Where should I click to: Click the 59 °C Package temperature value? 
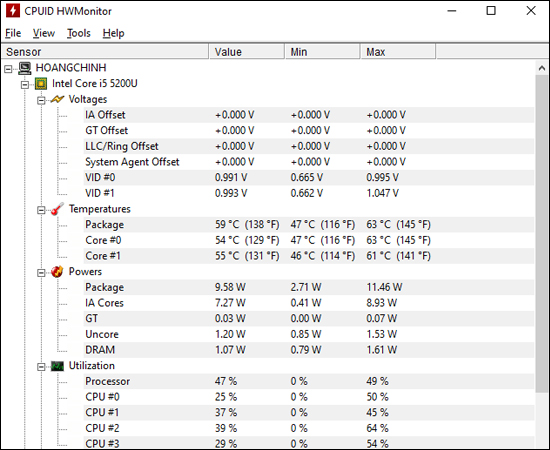pos(247,224)
